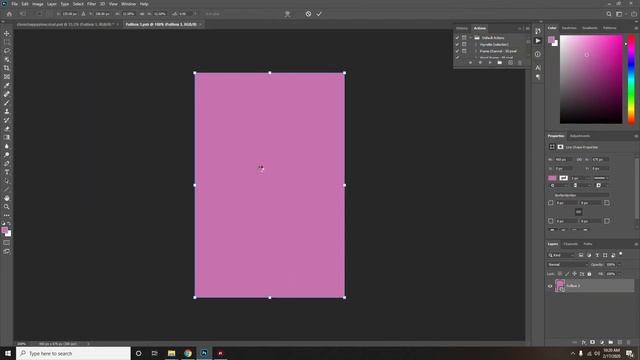This screenshot has width=640, height=360.
Task: Click the foreground color swatch in toolbar
Action: click(4, 230)
